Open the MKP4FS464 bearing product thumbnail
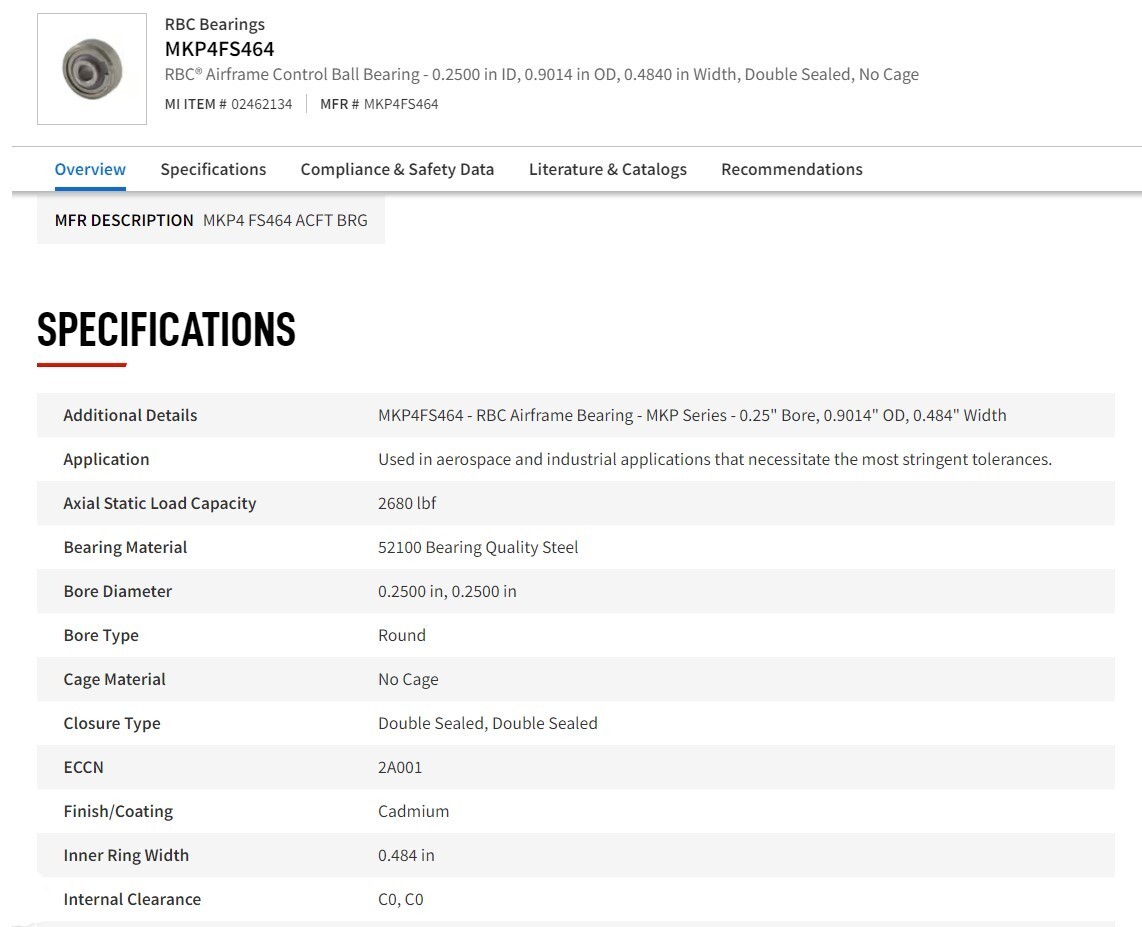 coord(92,69)
